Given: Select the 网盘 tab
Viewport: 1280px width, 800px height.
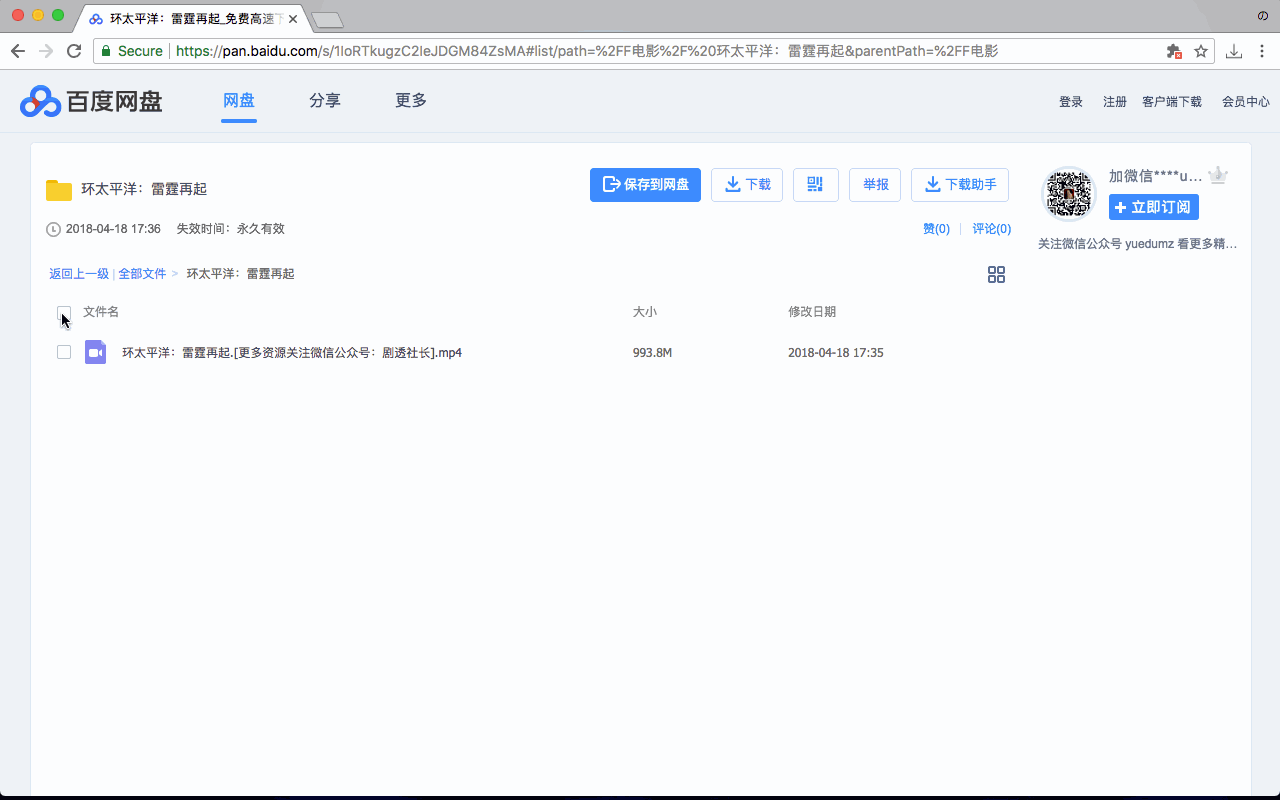Looking at the screenshot, I should click(x=239, y=101).
